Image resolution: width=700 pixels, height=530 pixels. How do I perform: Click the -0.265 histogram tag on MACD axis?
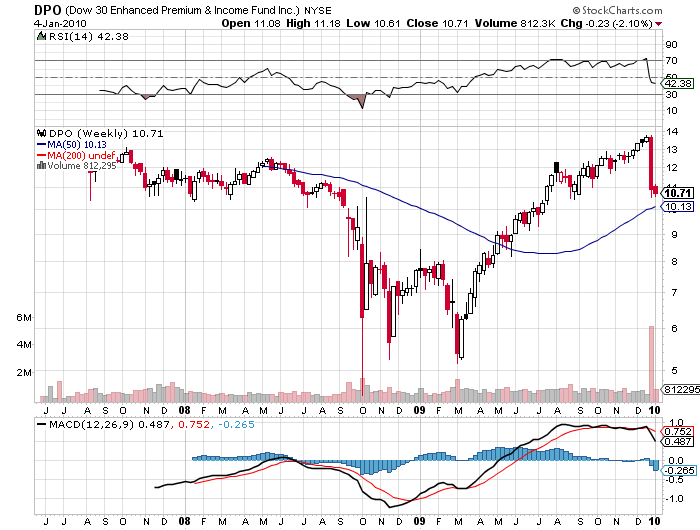click(x=679, y=471)
